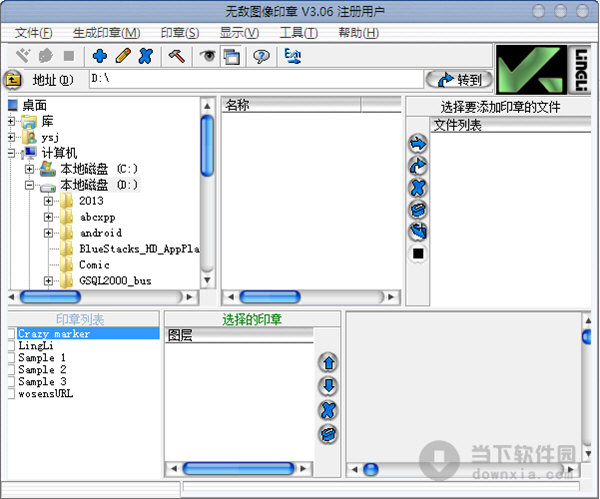The height and width of the screenshot is (499, 600).
Task: Click the 转到 go button
Action: click(459, 80)
